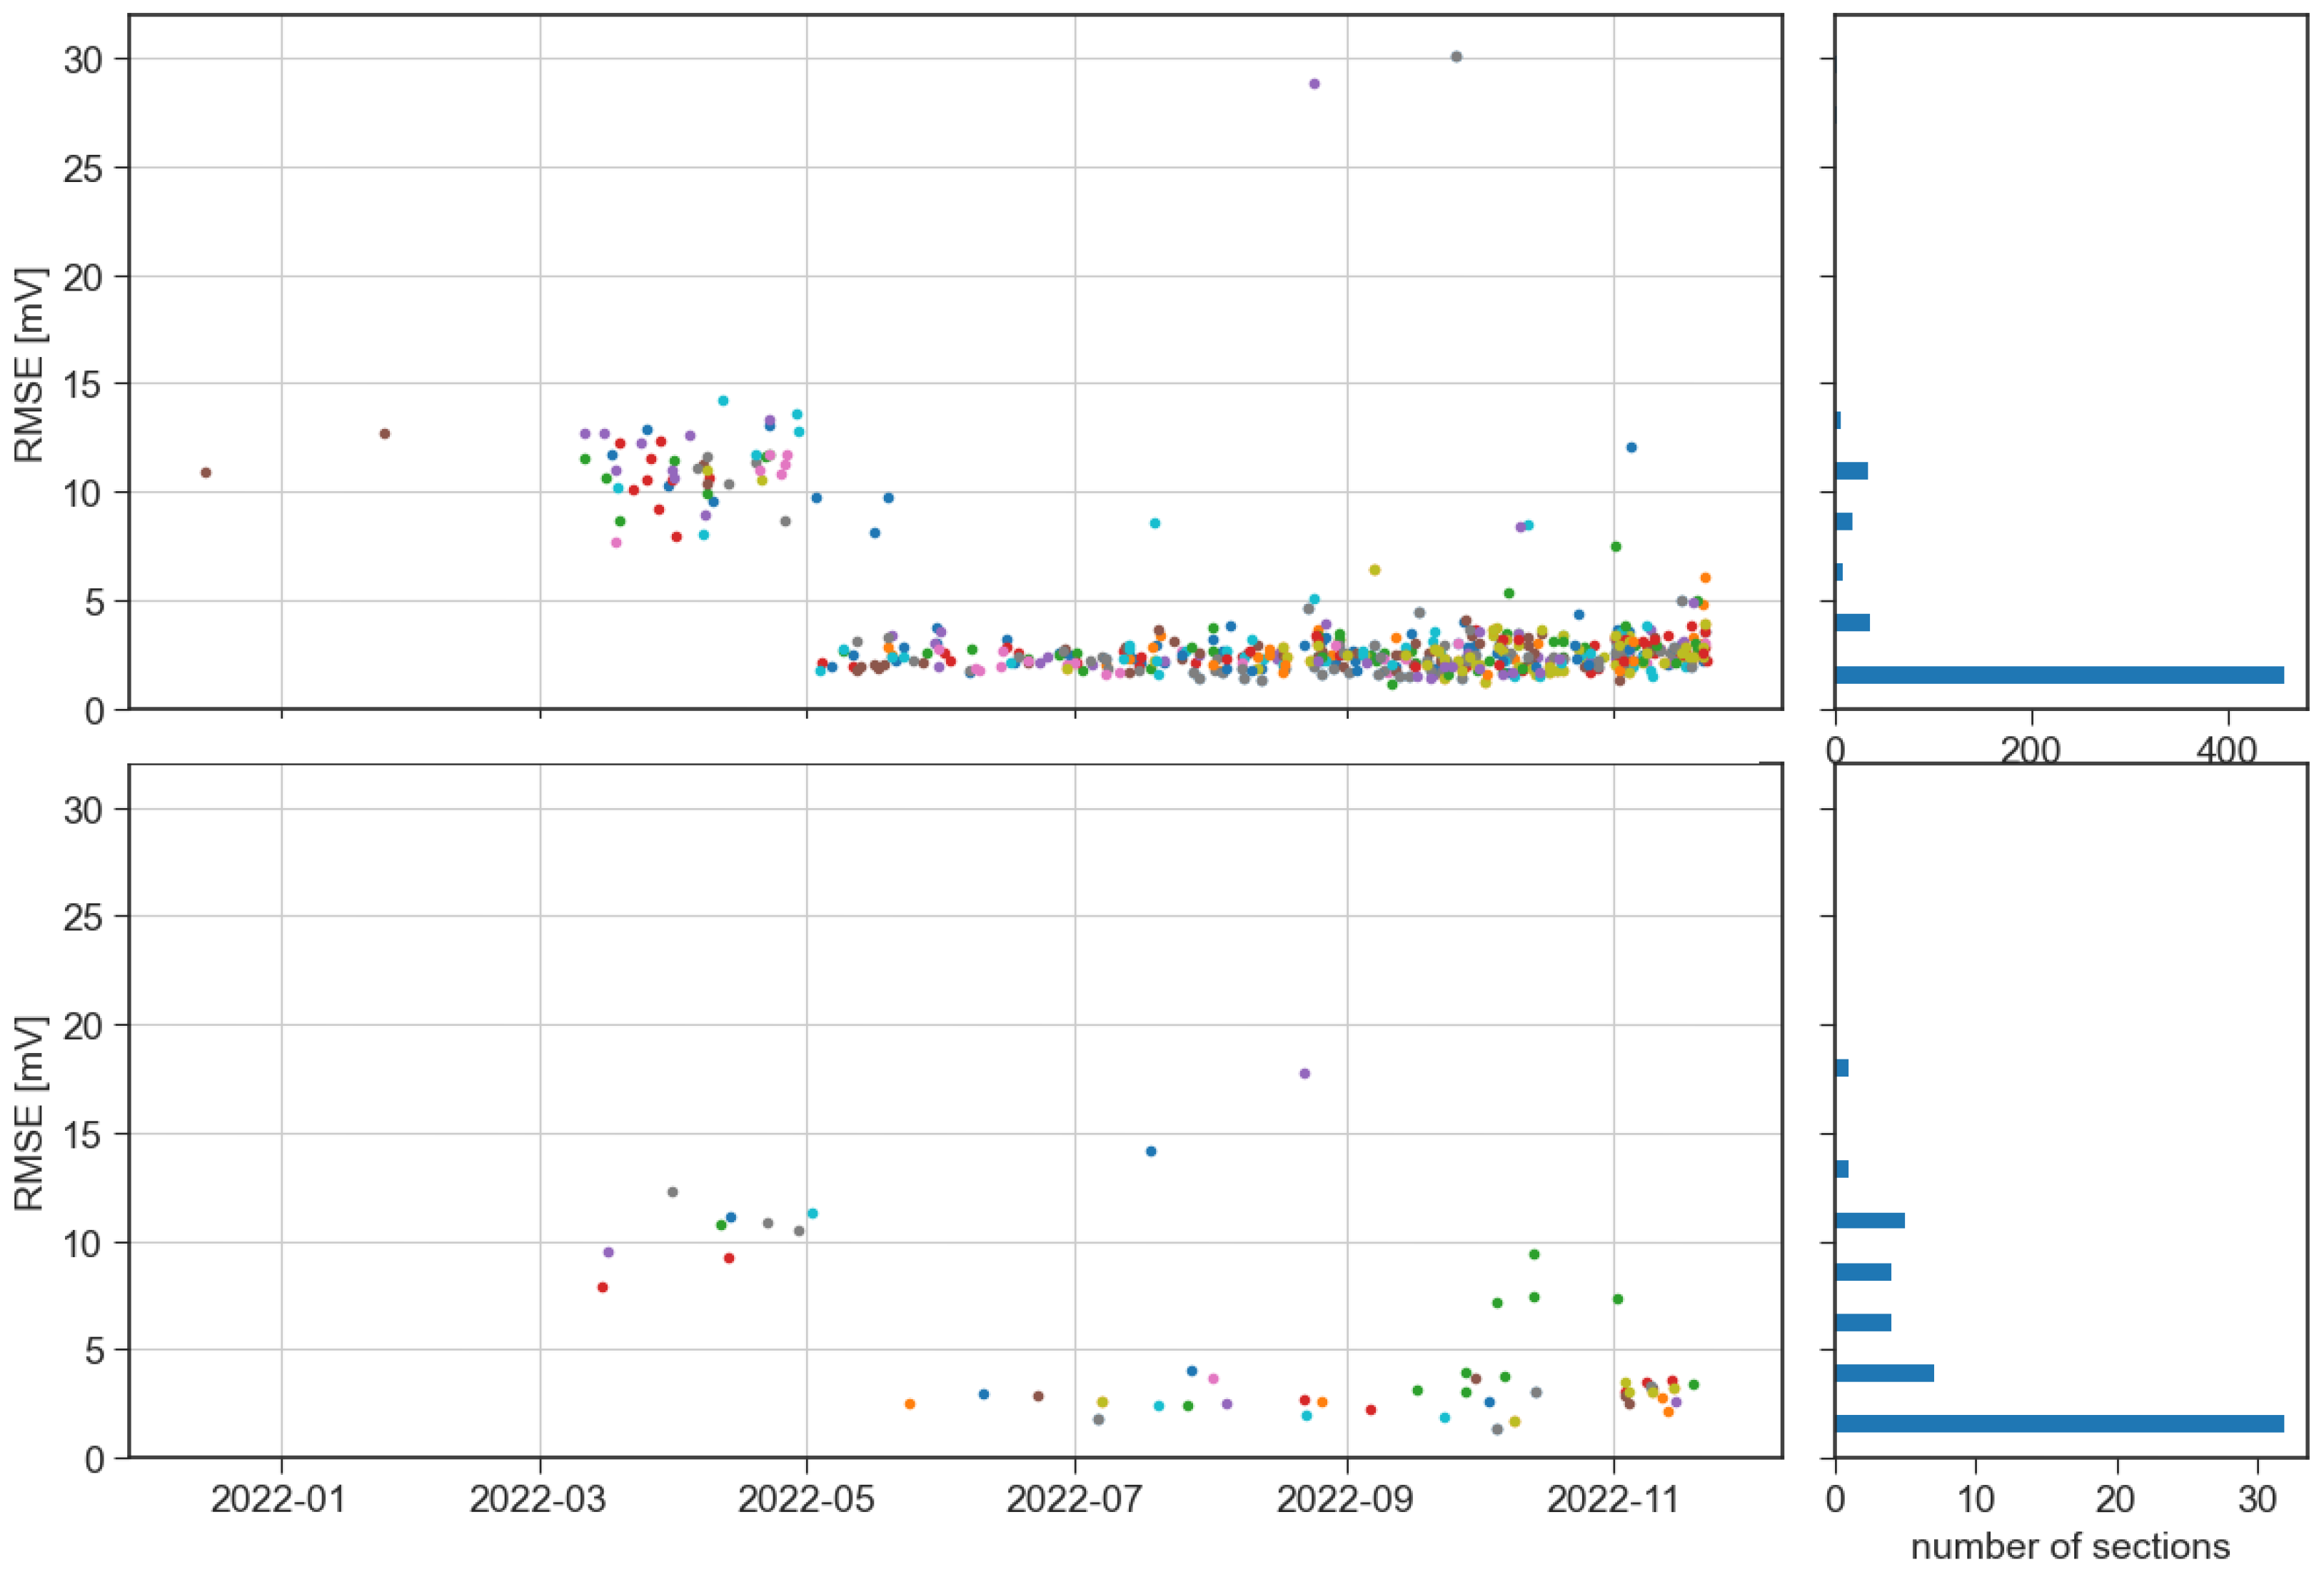The height and width of the screenshot is (1577, 2324).
Task: Select the leftmost brown point in top scatter
Action: tap(206, 473)
